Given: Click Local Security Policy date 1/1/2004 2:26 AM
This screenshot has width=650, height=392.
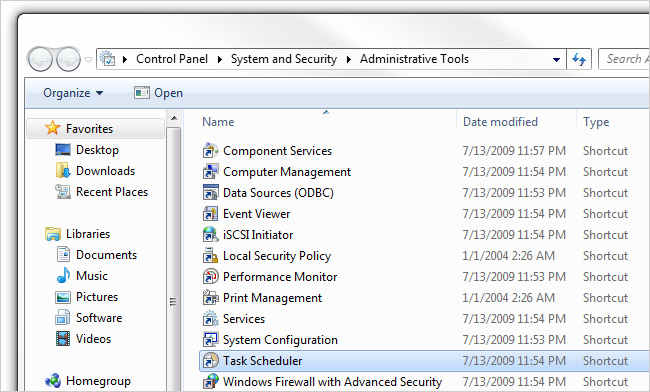Looking at the screenshot, I should tap(509, 256).
